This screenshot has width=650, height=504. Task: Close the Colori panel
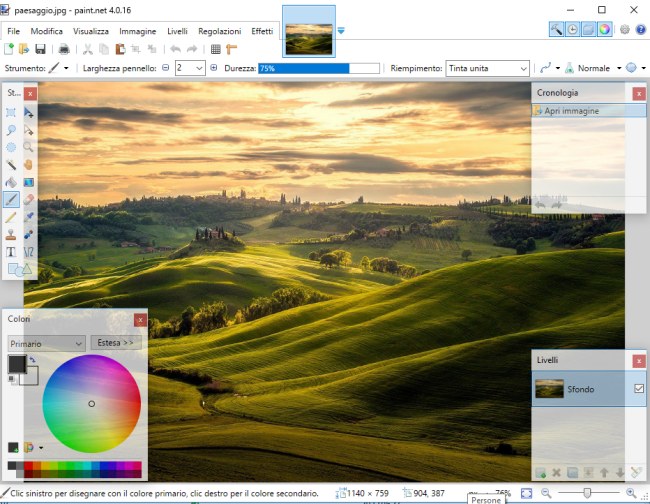tap(141, 320)
